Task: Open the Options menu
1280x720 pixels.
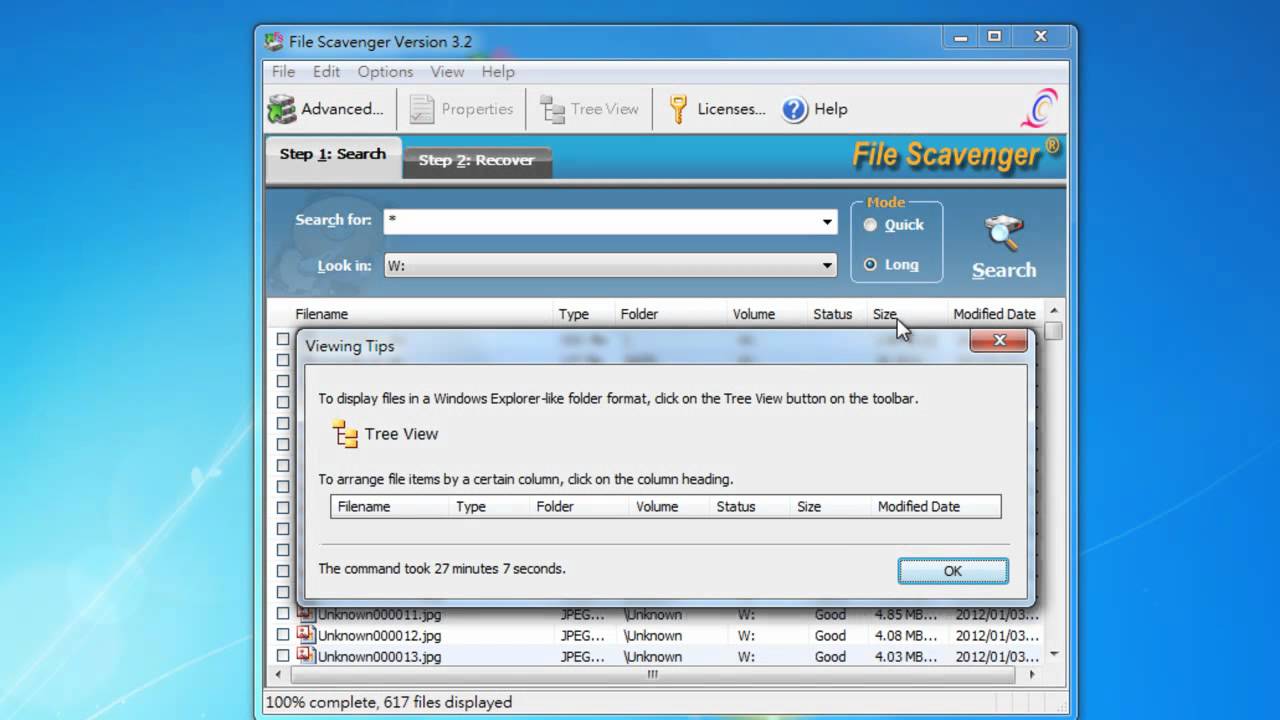Action: click(x=385, y=72)
